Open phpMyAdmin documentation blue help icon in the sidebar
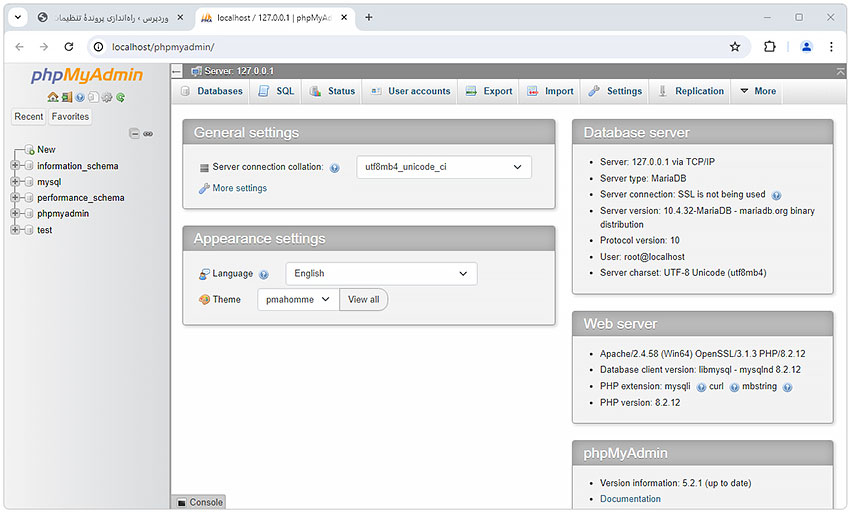850x513 pixels. pos(80,97)
